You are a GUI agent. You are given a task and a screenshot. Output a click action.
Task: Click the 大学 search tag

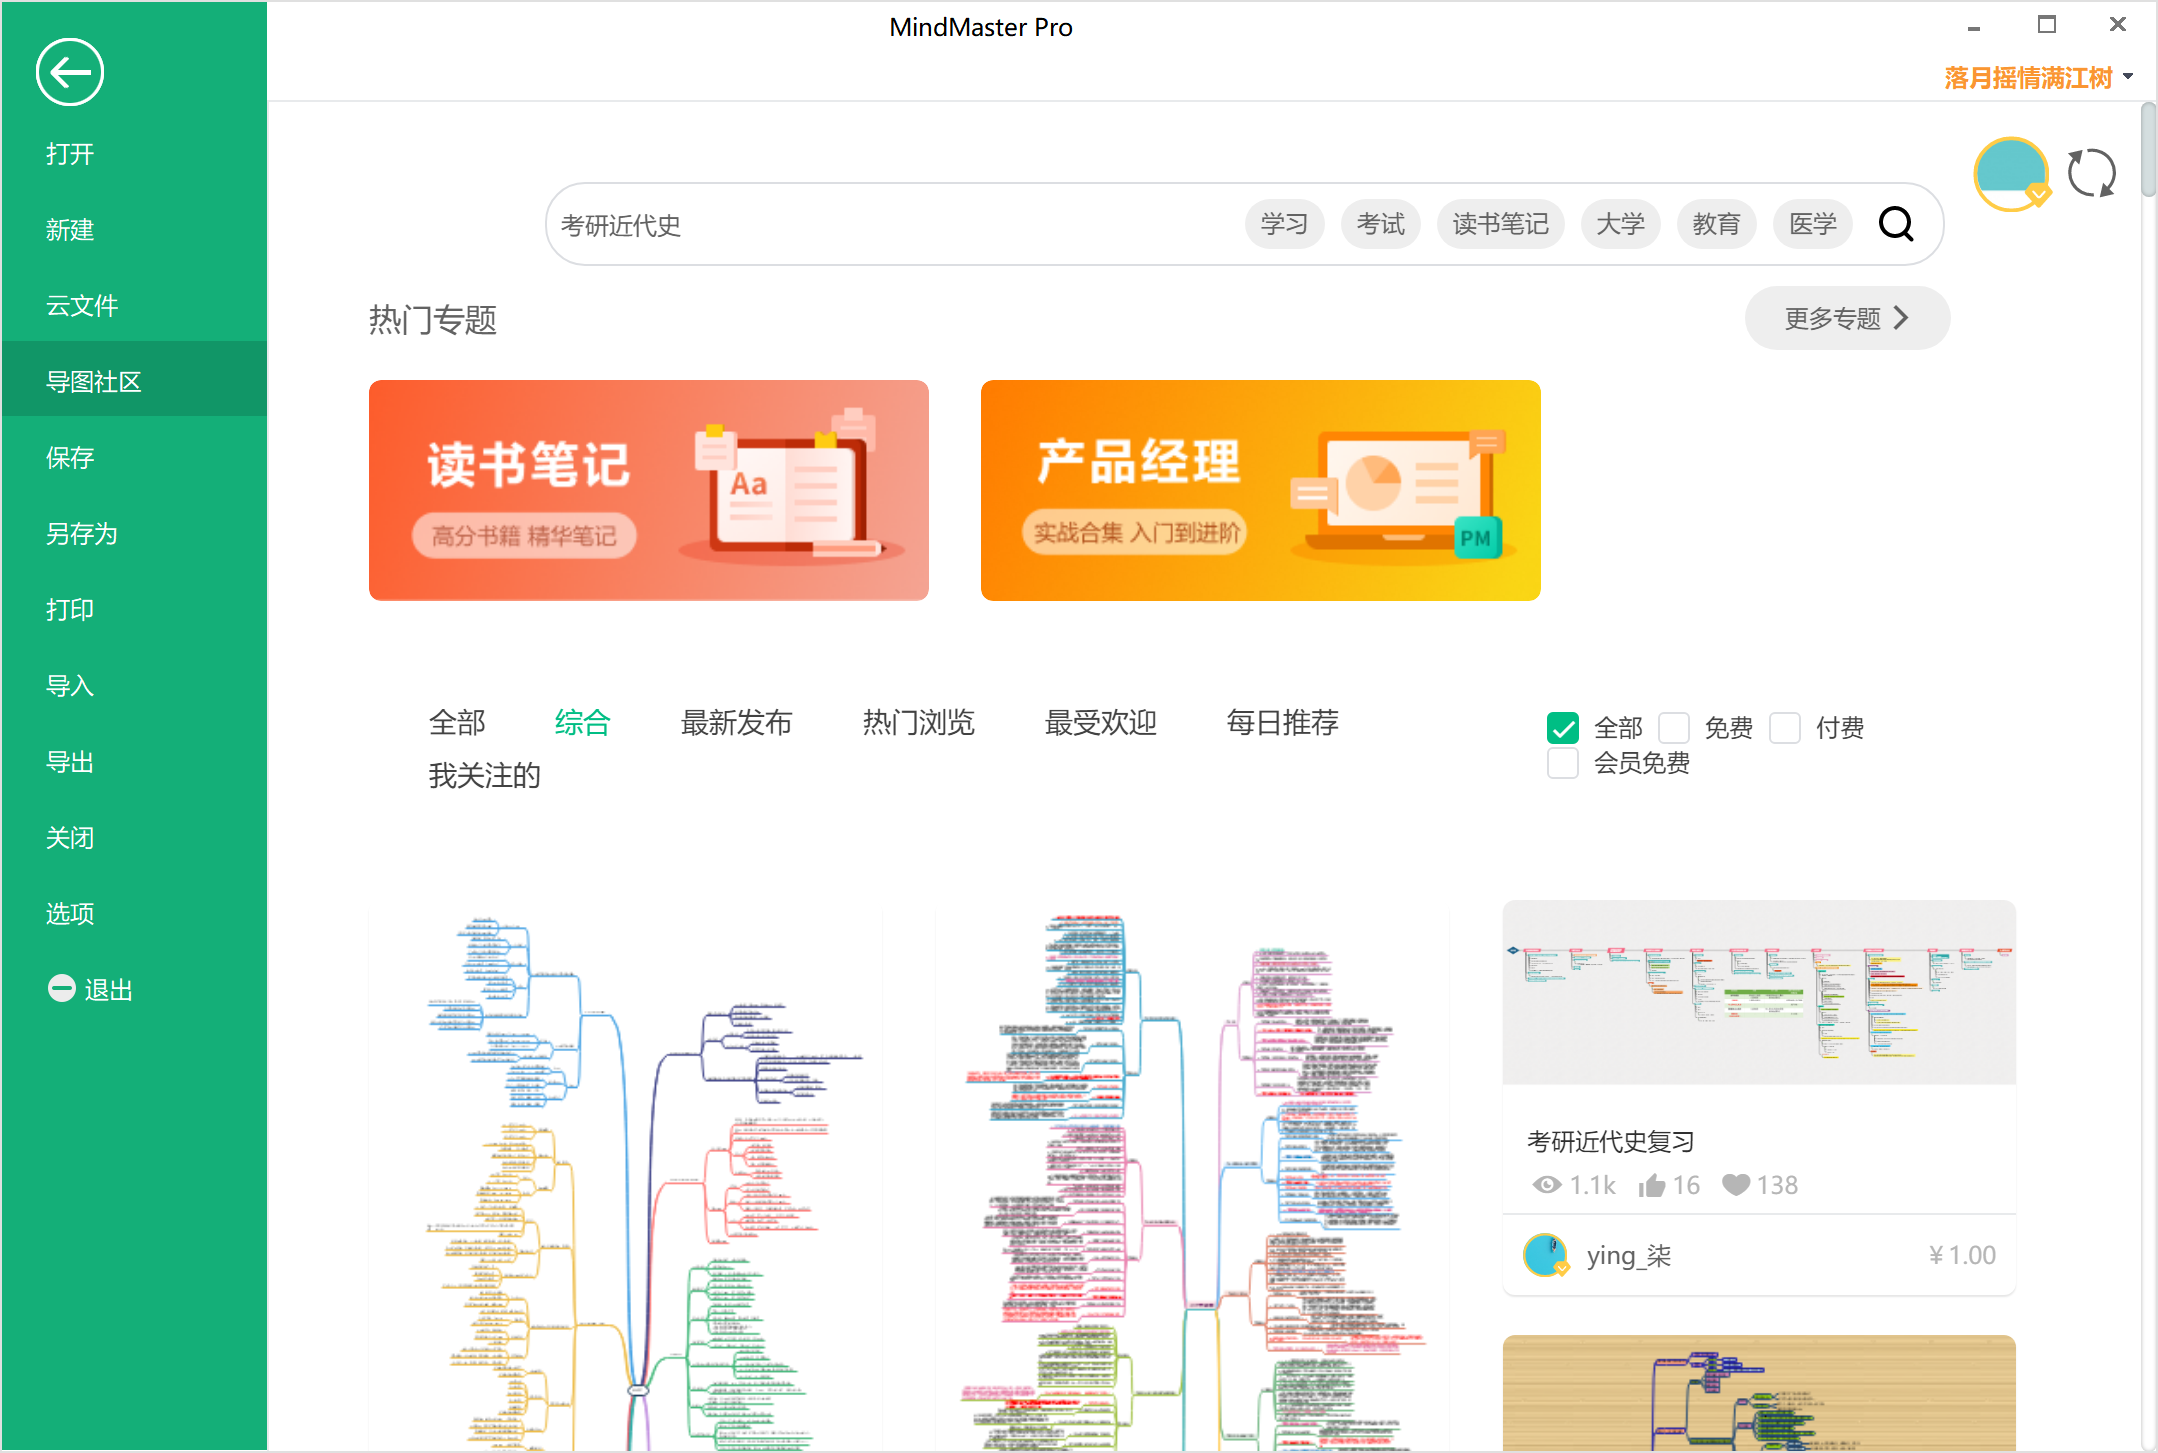[x=1620, y=224]
